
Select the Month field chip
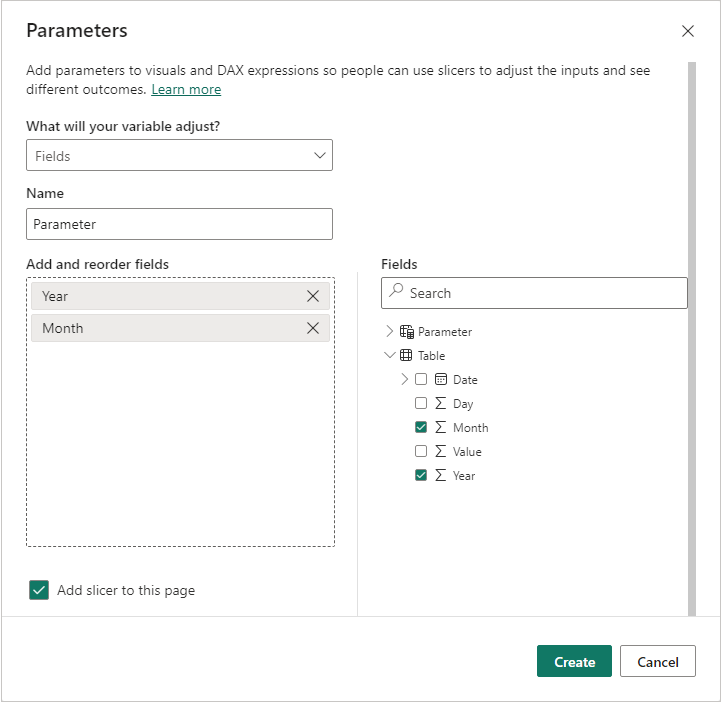(x=181, y=330)
